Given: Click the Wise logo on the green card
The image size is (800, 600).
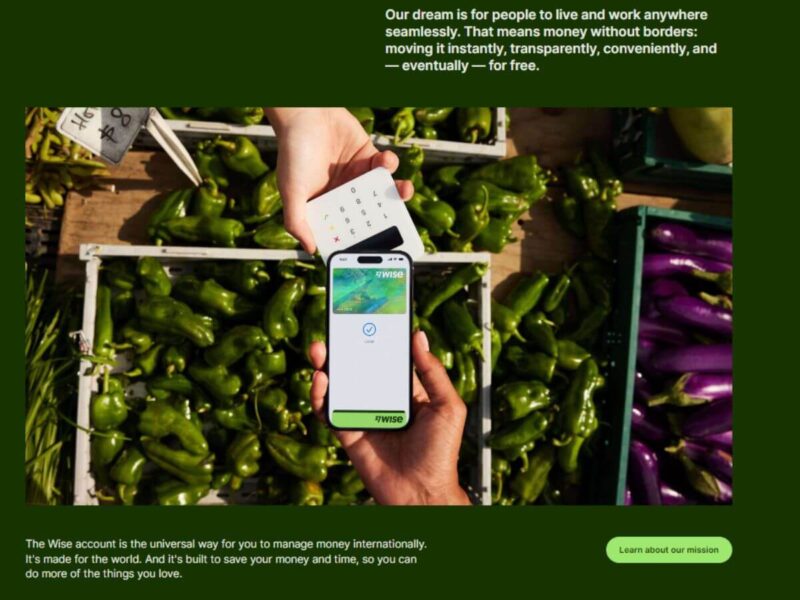Looking at the screenshot, I should coord(390,274).
